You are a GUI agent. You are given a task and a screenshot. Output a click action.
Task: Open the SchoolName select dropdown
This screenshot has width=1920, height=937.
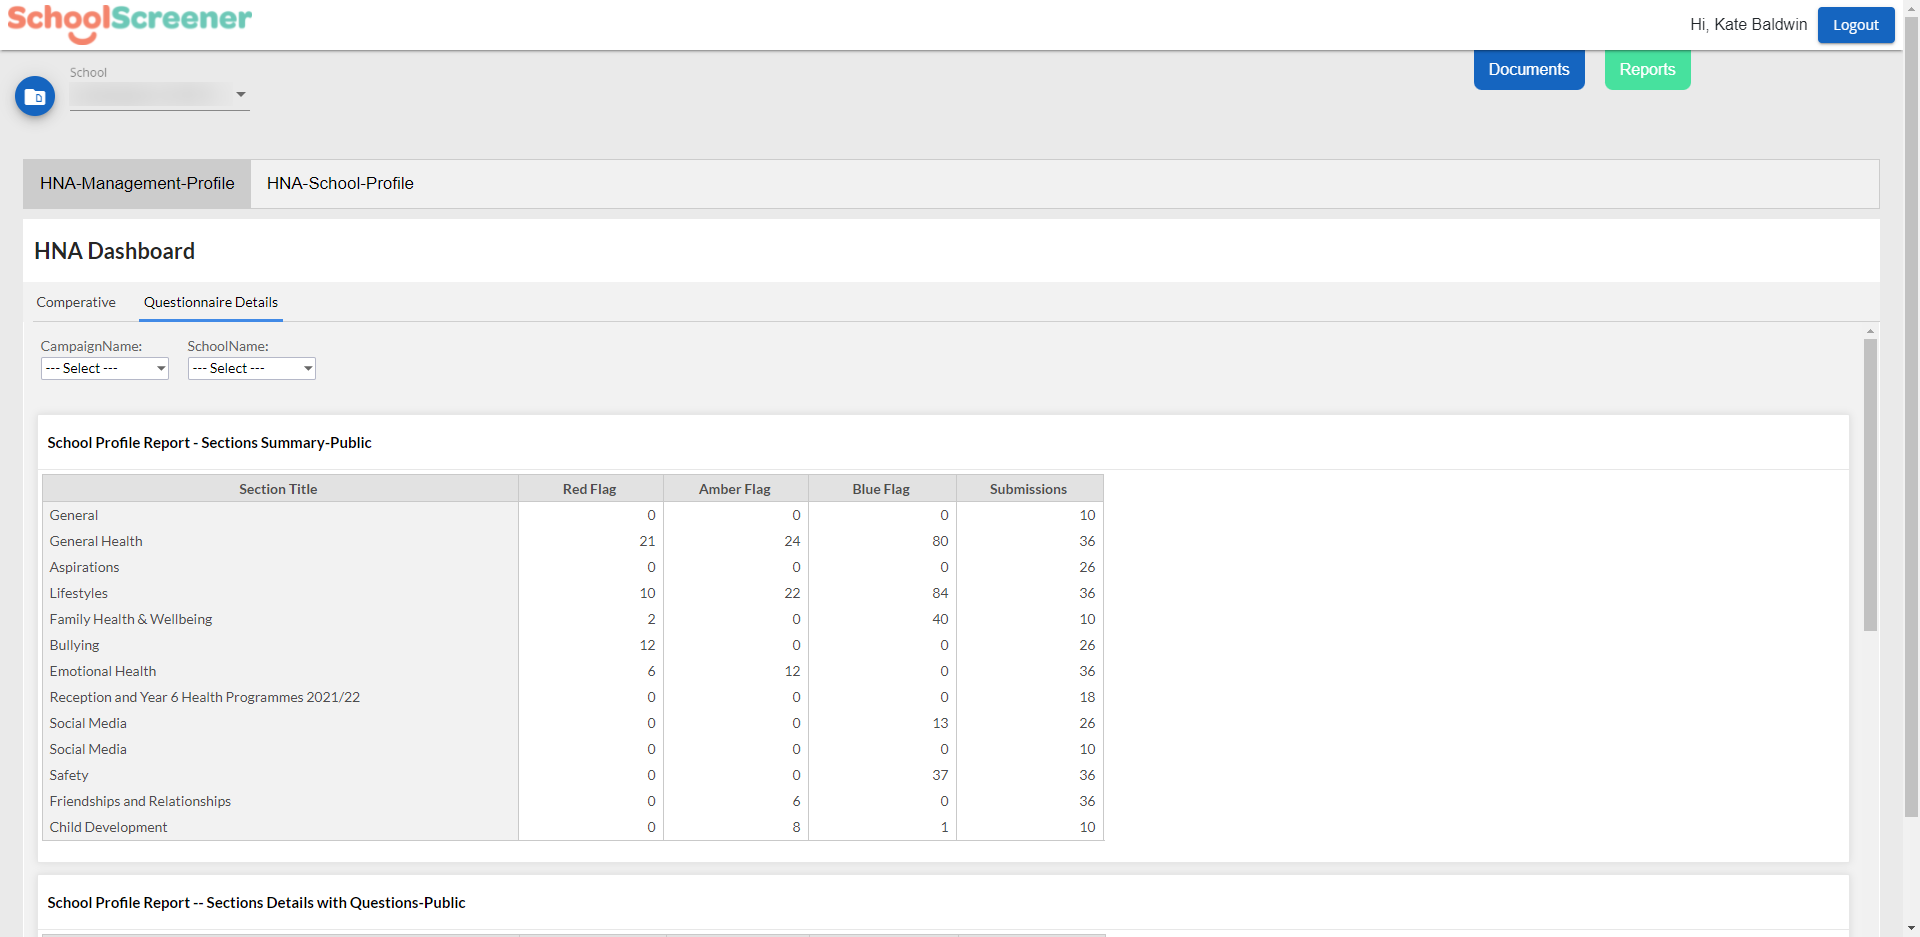point(251,368)
